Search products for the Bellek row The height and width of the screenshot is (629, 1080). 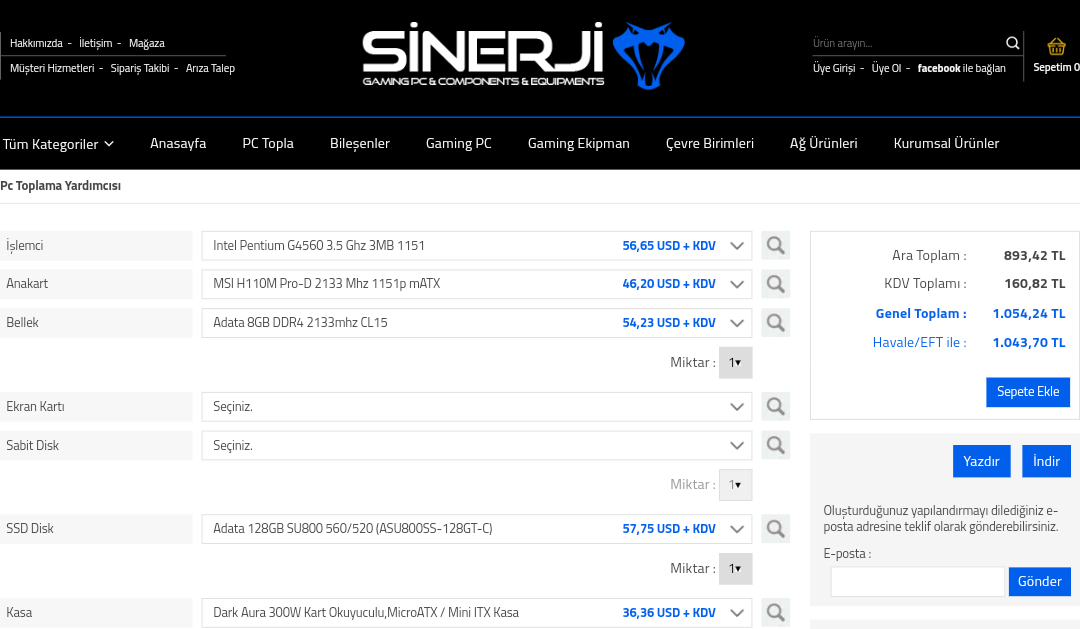(x=776, y=322)
